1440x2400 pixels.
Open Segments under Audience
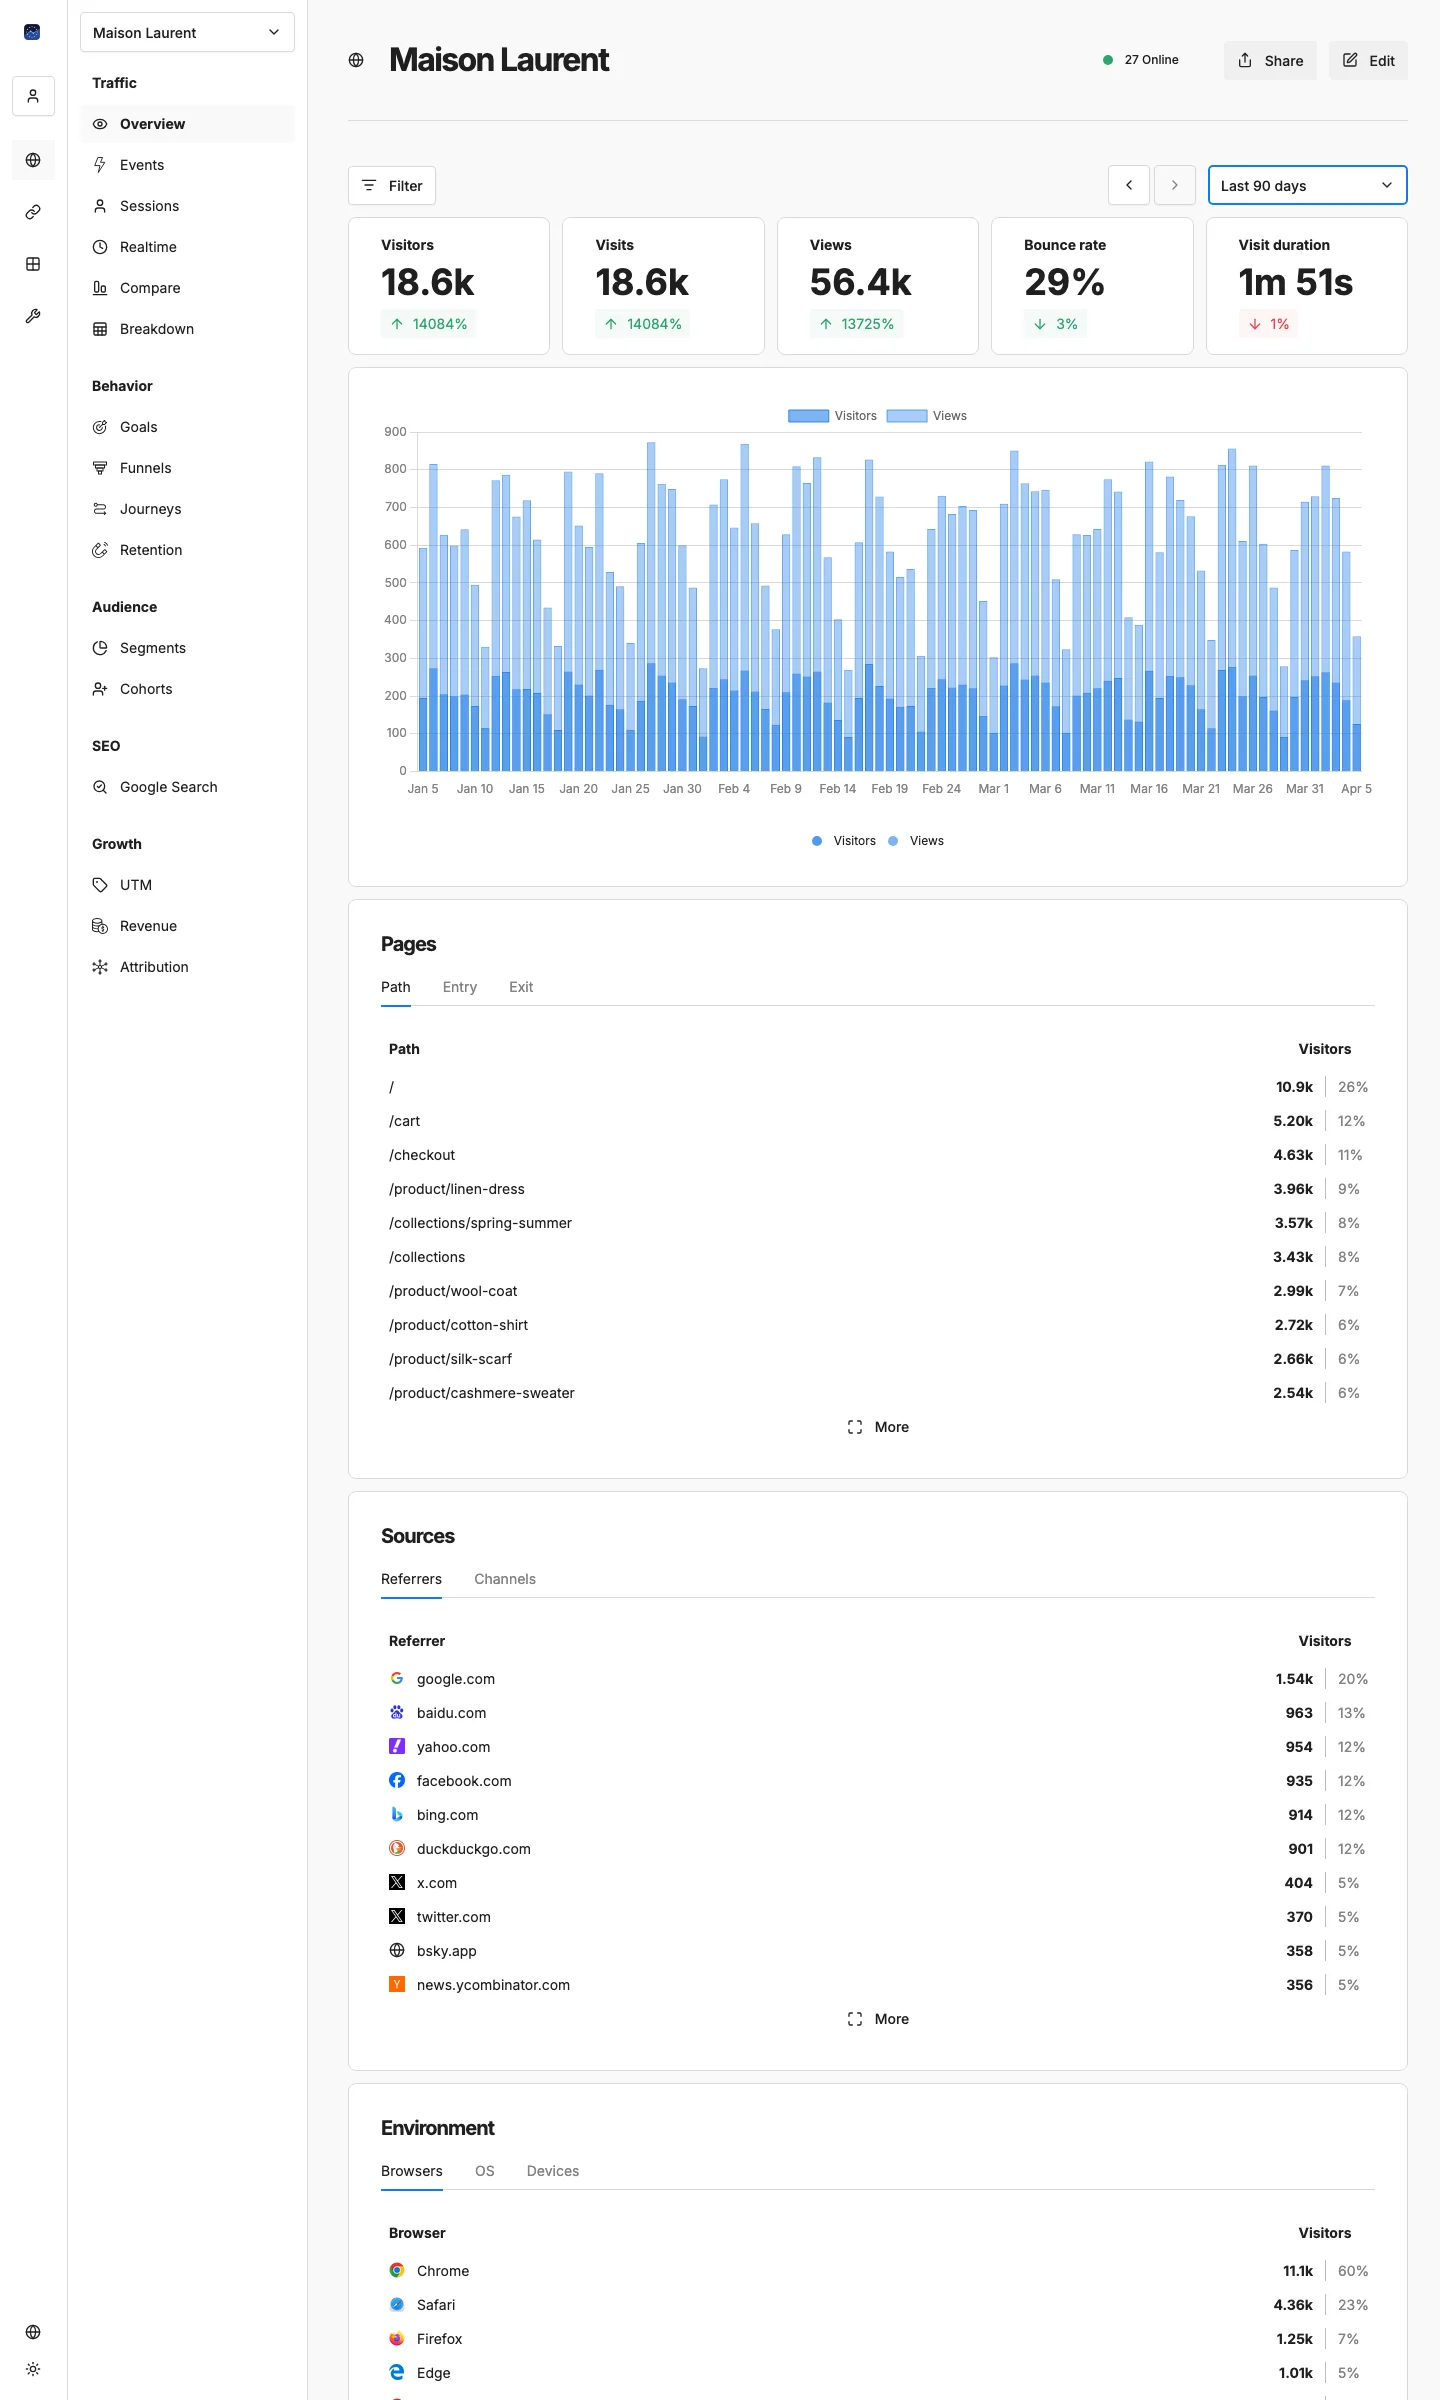pyautogui.click(x=187, y=648)
